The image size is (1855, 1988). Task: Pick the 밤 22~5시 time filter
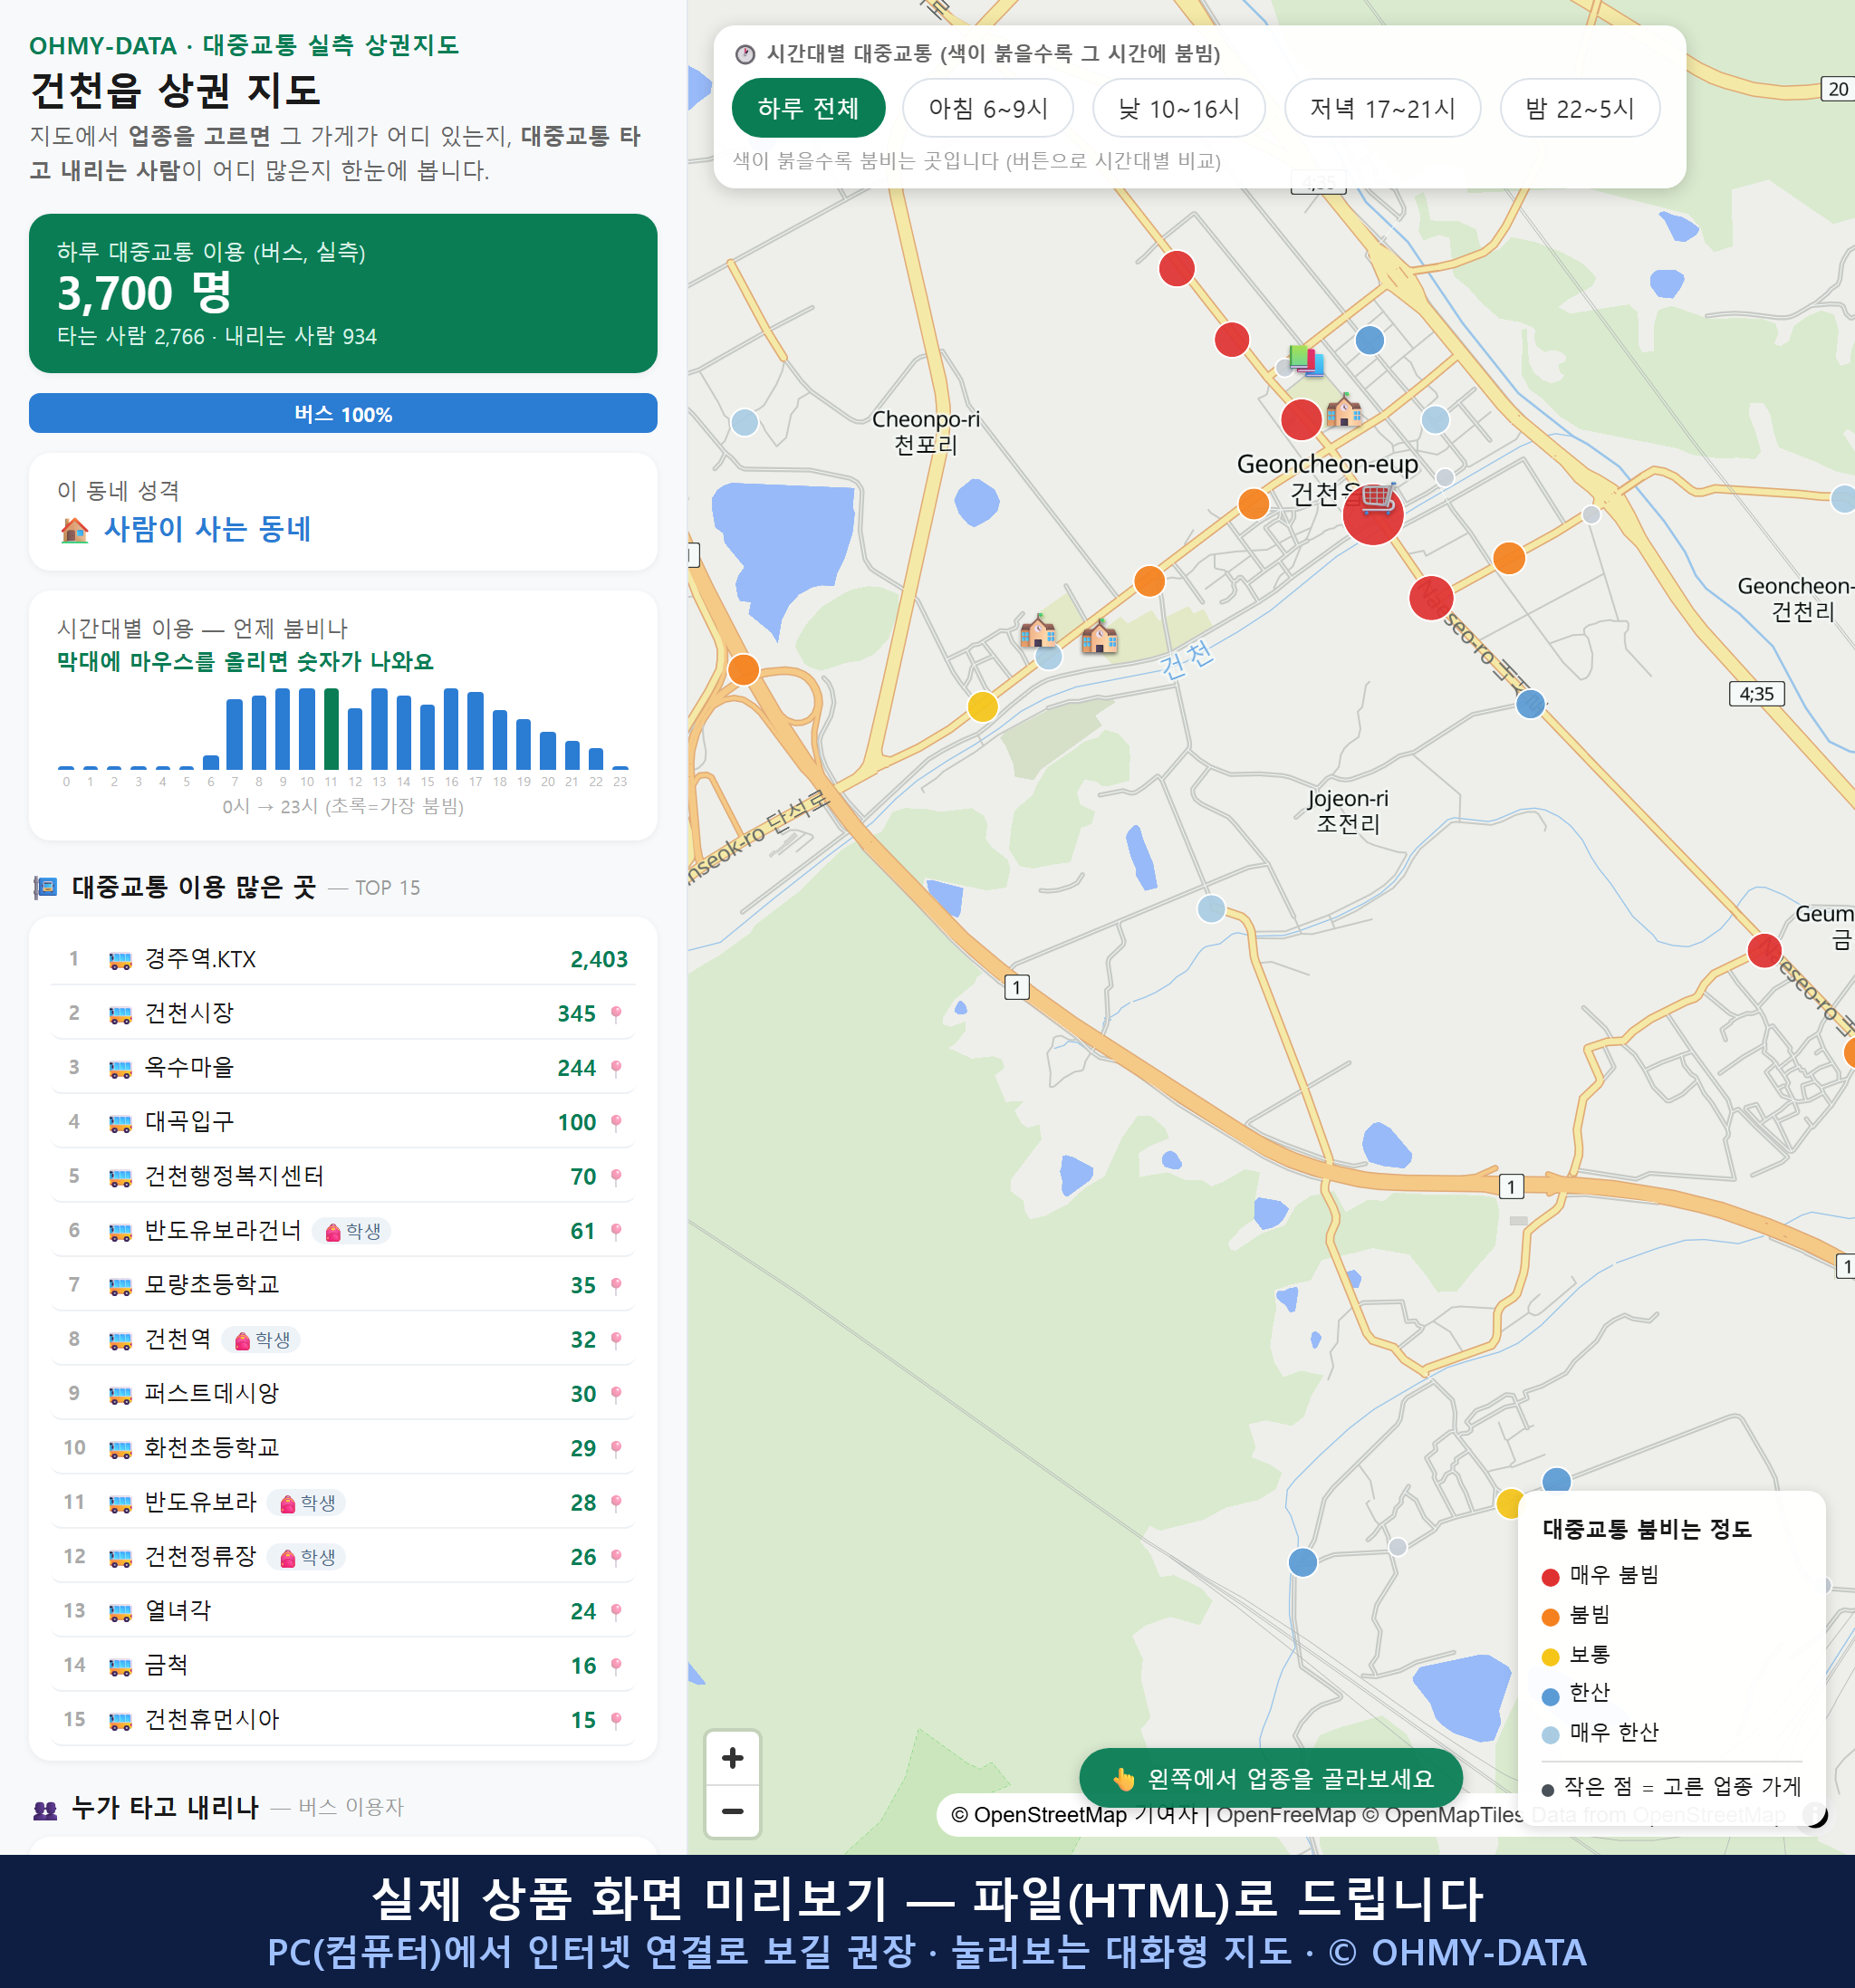(1579, 108)
